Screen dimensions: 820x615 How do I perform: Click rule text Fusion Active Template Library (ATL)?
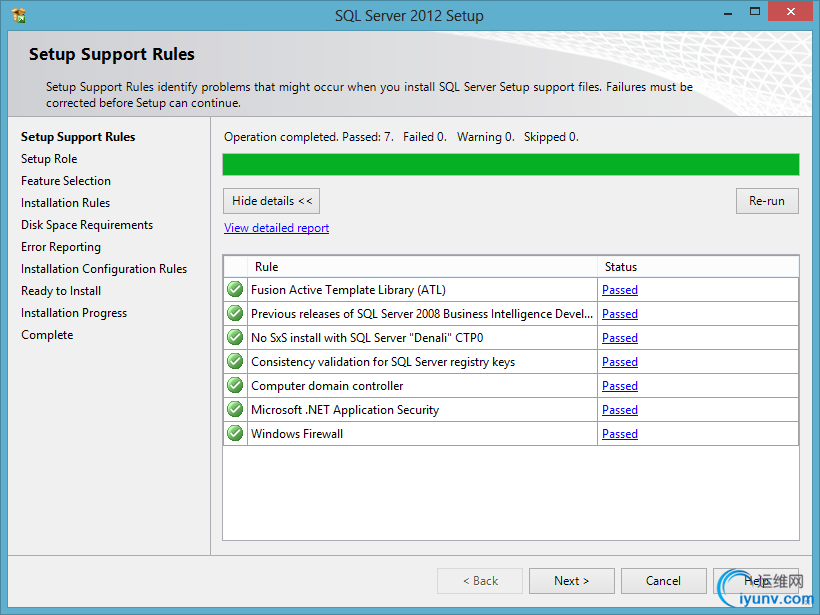click(348, 290)
